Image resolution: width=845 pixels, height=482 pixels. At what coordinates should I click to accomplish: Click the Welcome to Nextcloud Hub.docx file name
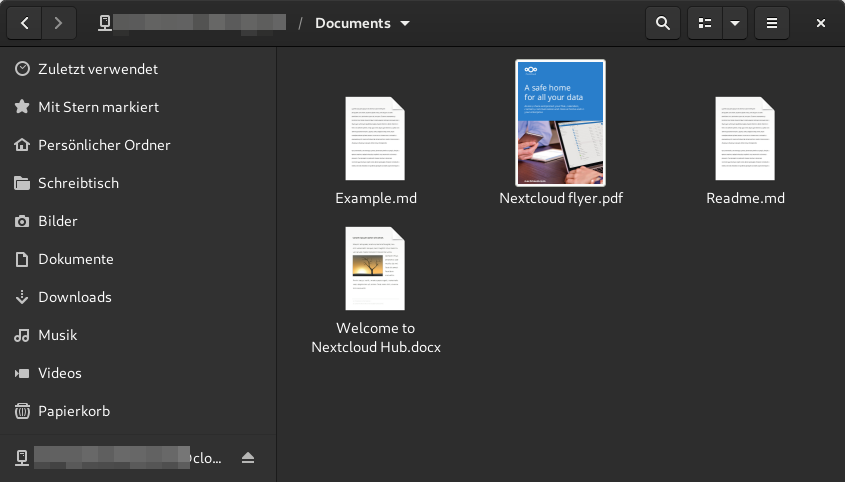click(376, 338)
